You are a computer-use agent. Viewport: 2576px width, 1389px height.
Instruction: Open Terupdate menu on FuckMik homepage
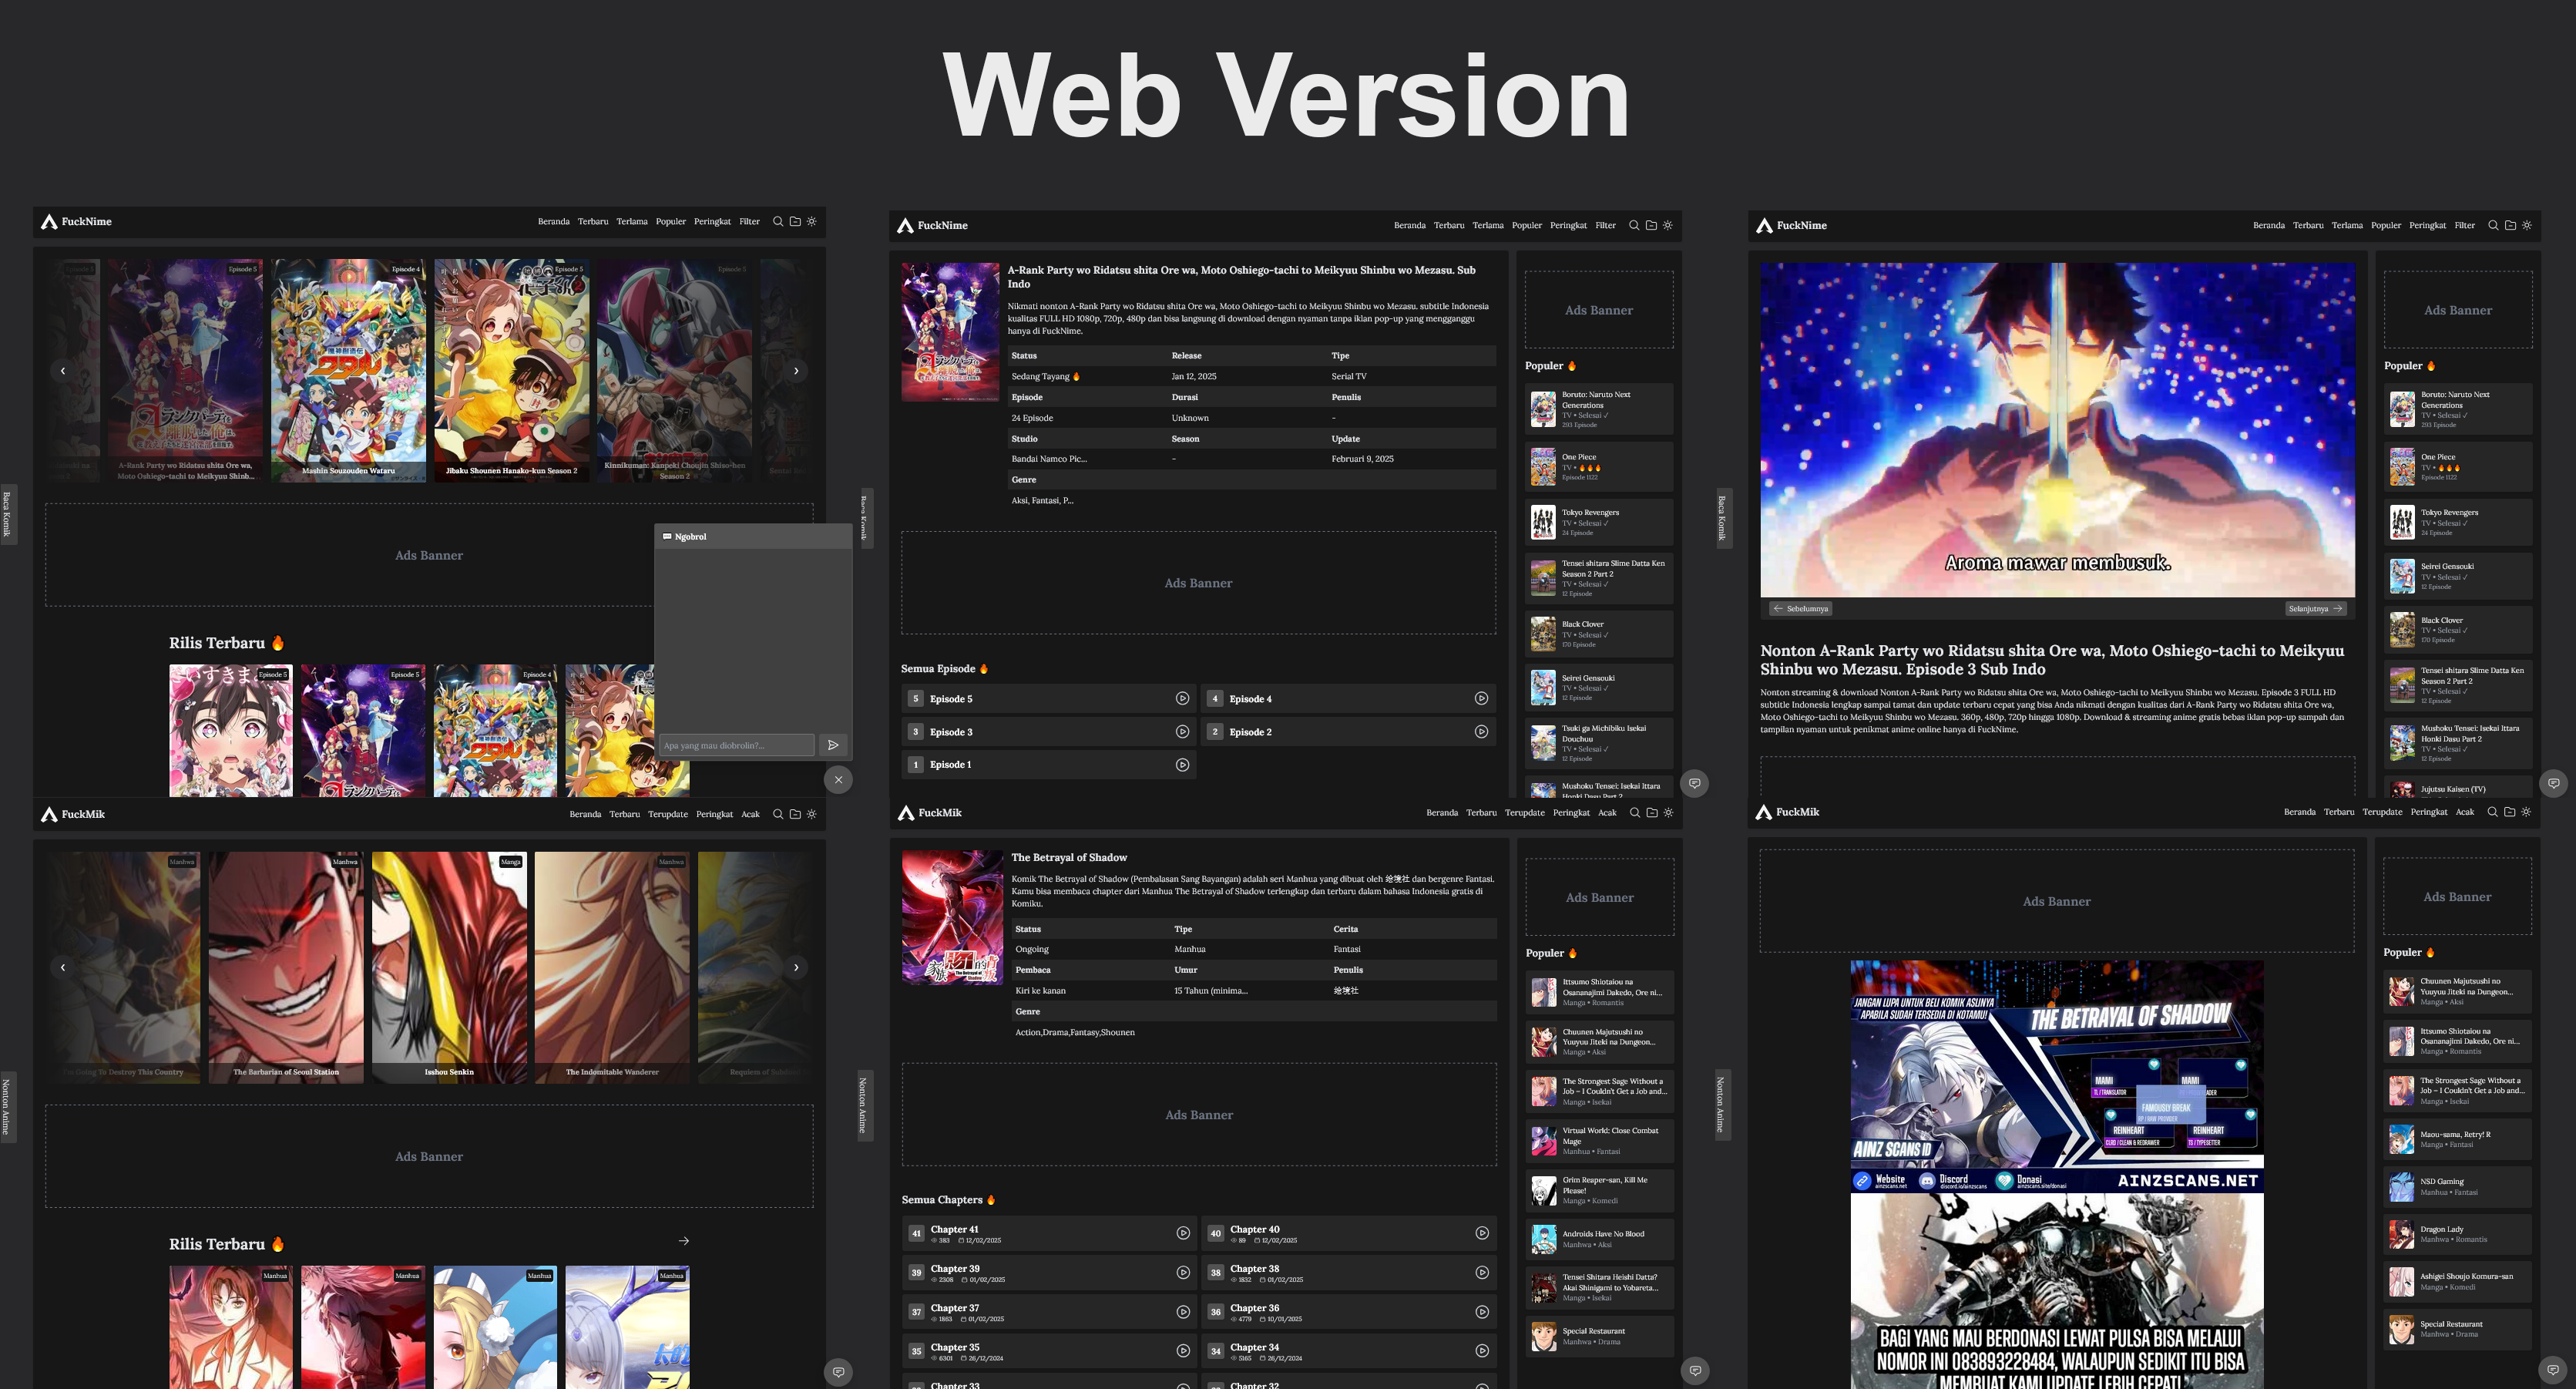pyautogui.click(x=668, y=814)
